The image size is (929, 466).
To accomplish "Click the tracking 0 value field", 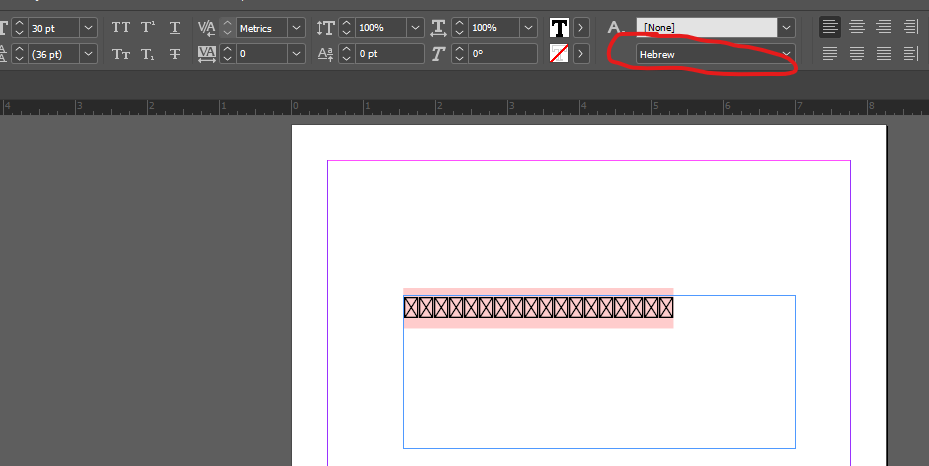I will click(x=262, y=54).
